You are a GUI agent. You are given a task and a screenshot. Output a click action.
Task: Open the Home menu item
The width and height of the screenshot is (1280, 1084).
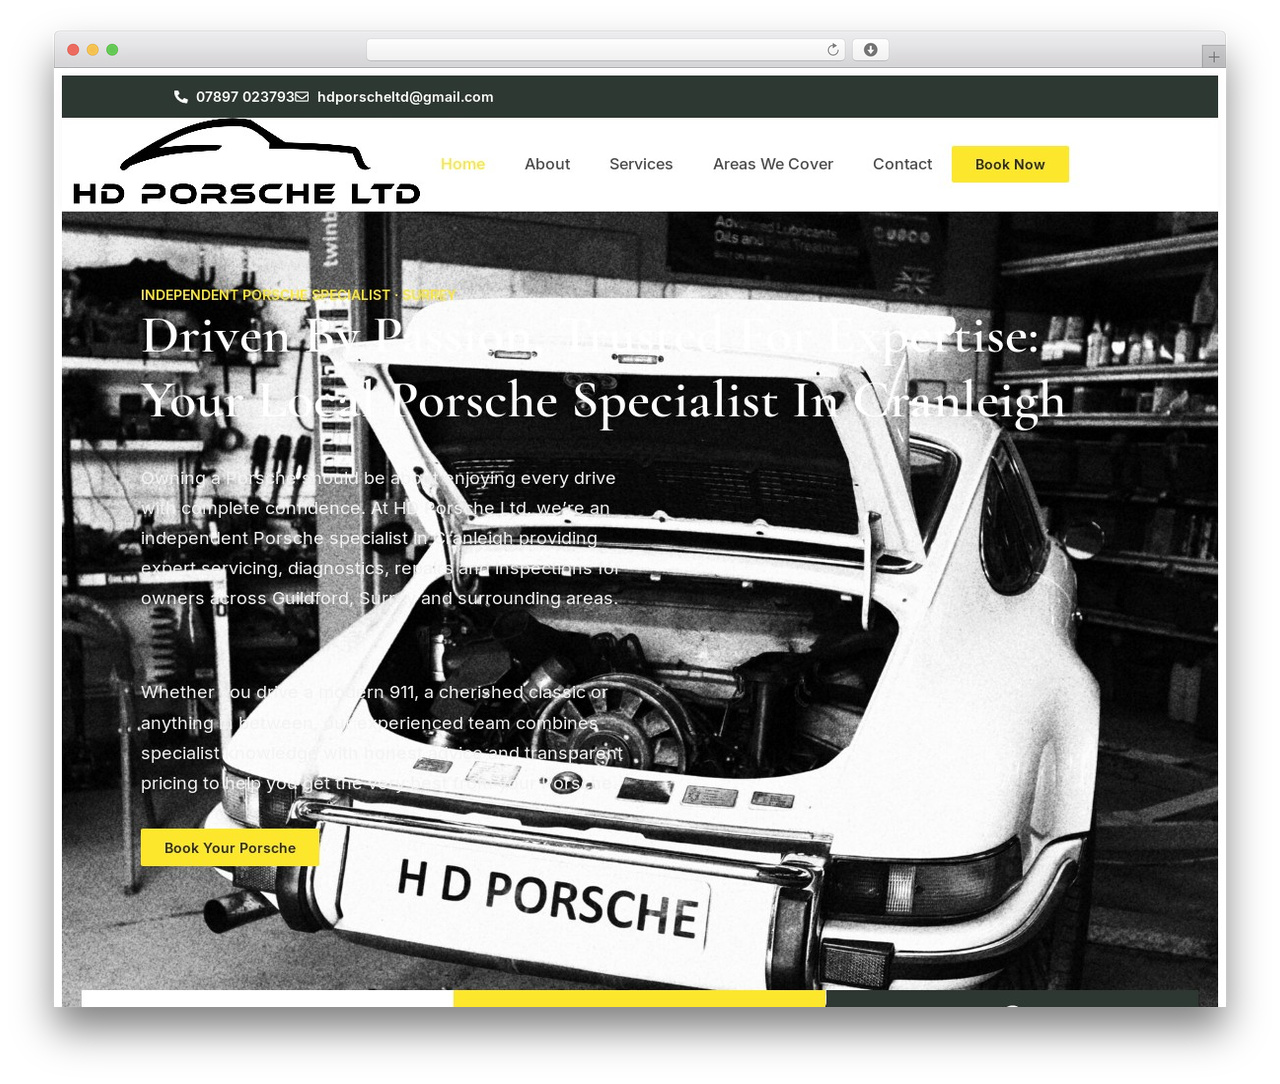point(463,164)
